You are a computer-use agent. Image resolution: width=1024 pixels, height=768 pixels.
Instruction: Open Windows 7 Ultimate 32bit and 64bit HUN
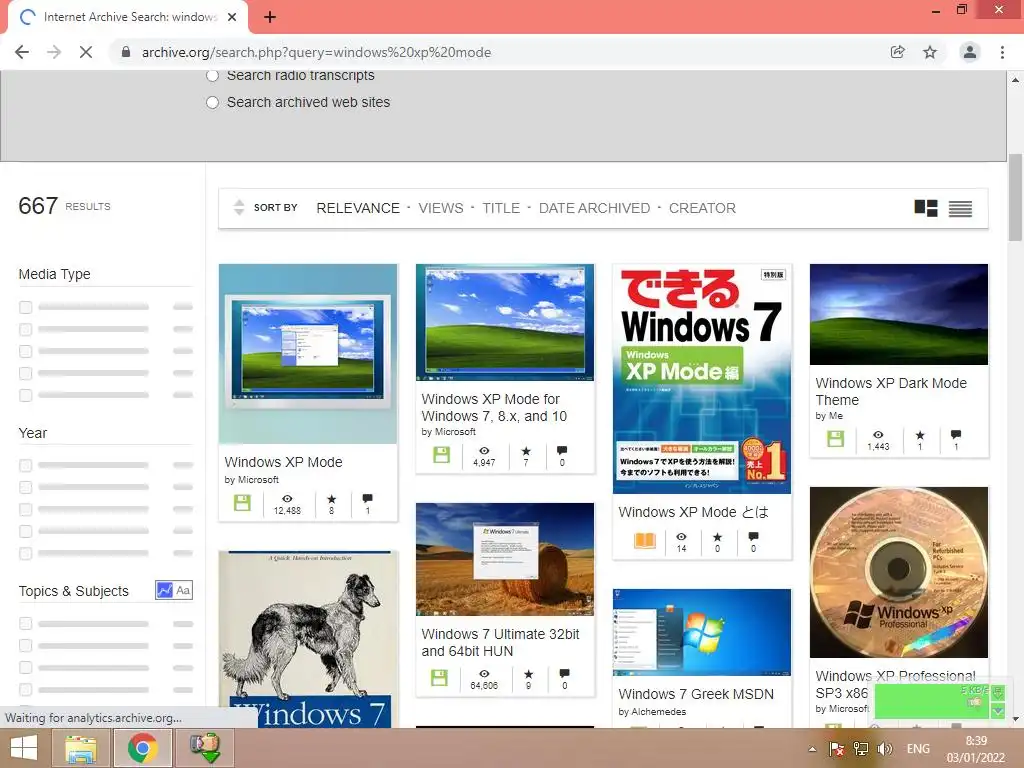click(x=500, y=643)
